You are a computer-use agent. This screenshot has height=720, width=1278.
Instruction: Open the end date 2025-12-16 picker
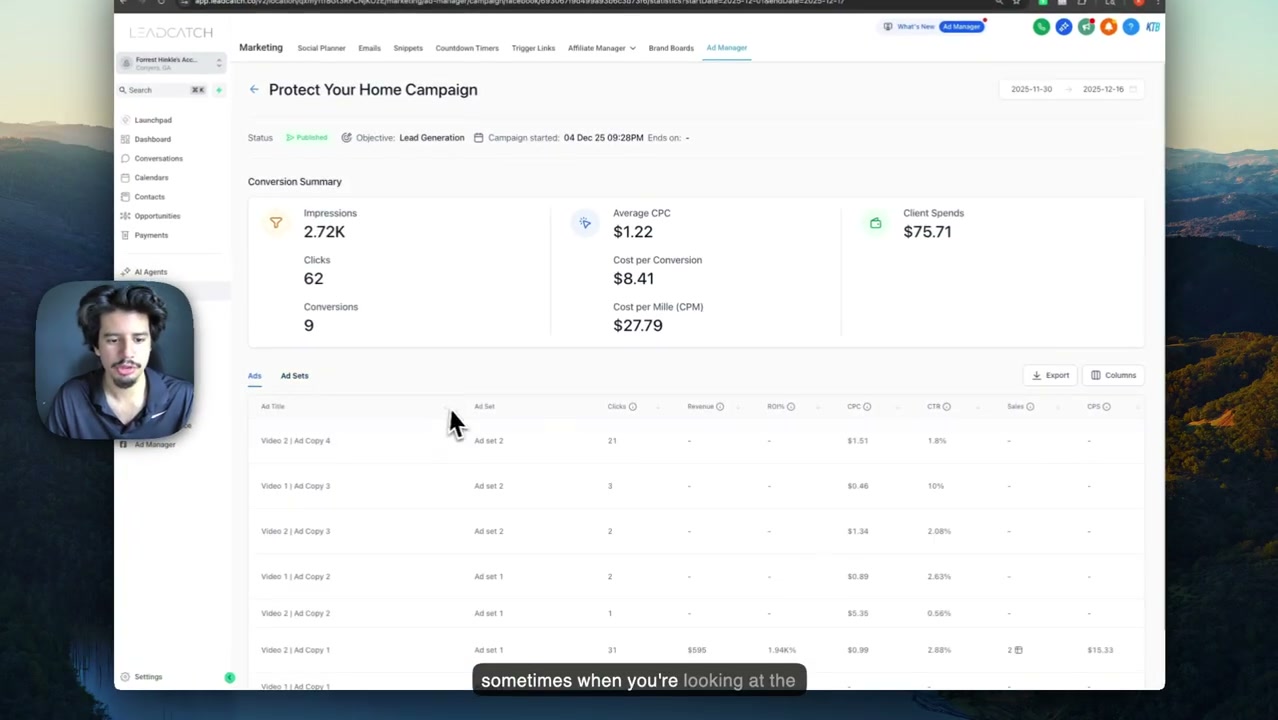click(x=1103, y=89)
